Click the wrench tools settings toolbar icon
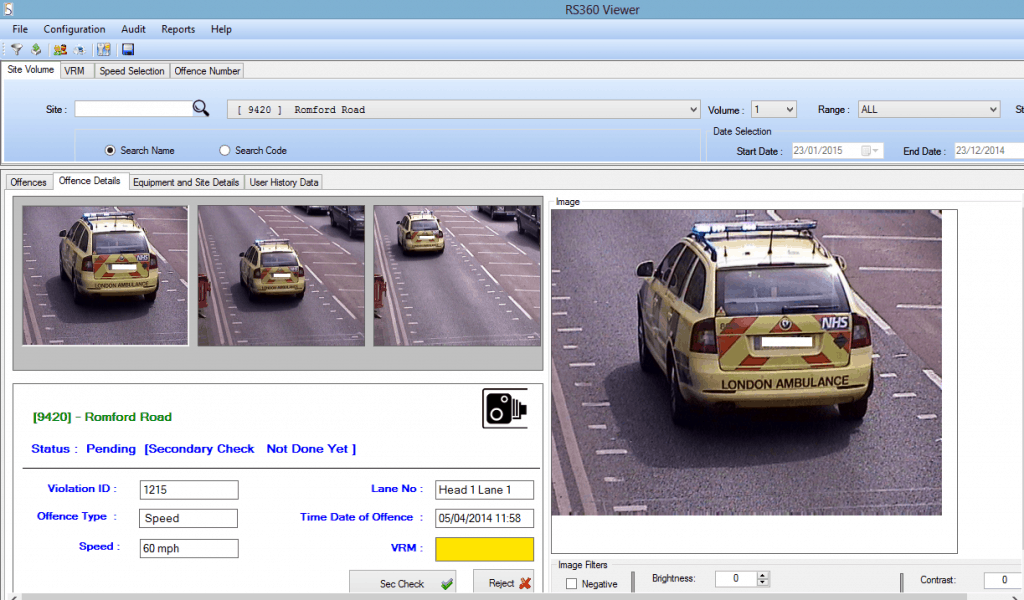Image resolution: width=1024 pixels, height=600 pixels. (x=104, y=50)
